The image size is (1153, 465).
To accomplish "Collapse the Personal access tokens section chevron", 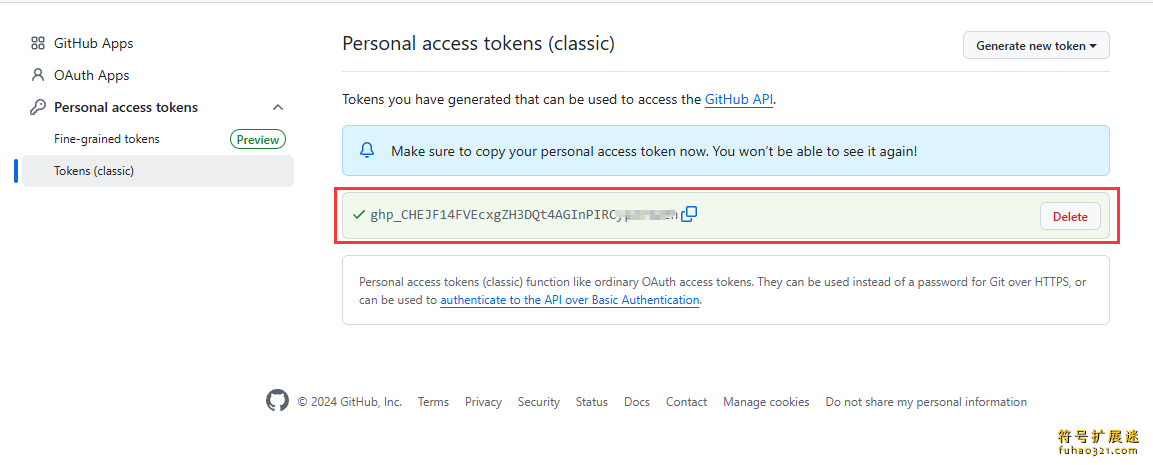I will point(278,107).
